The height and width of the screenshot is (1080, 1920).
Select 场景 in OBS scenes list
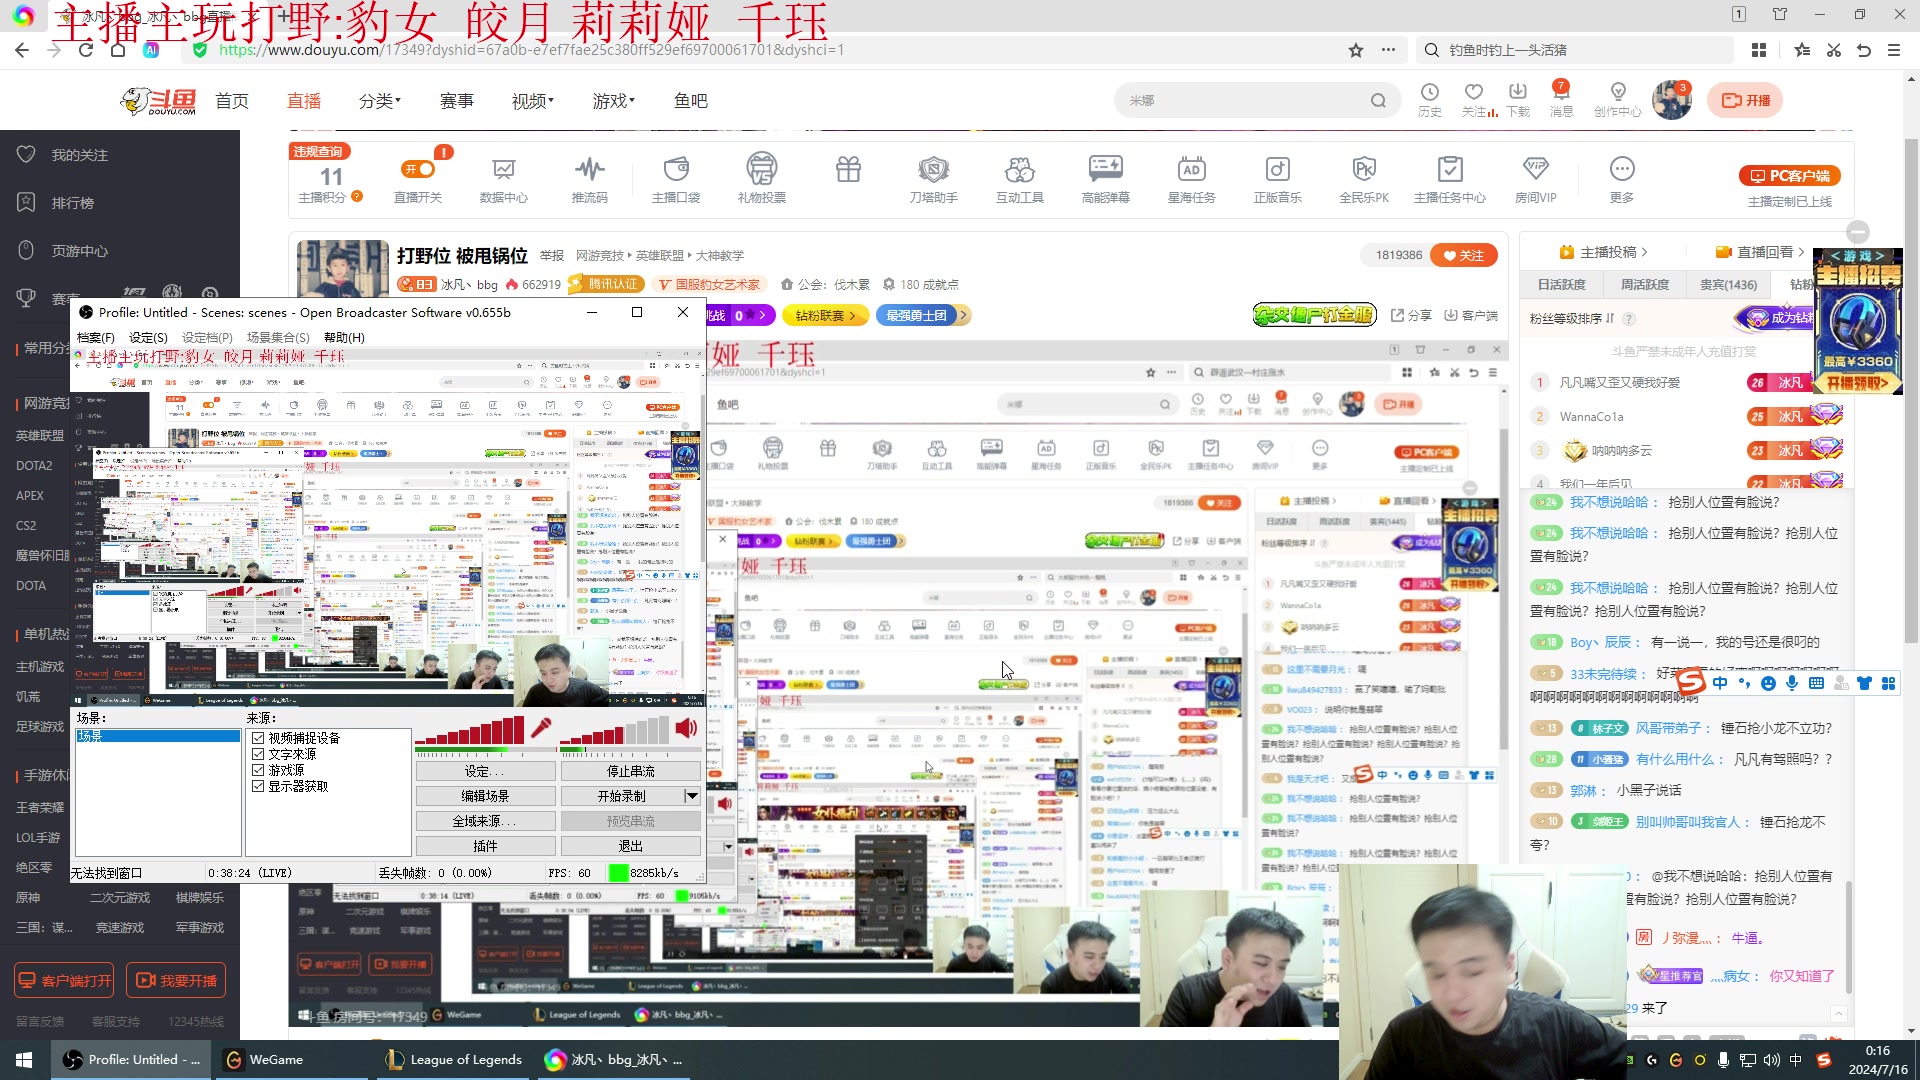158,736
